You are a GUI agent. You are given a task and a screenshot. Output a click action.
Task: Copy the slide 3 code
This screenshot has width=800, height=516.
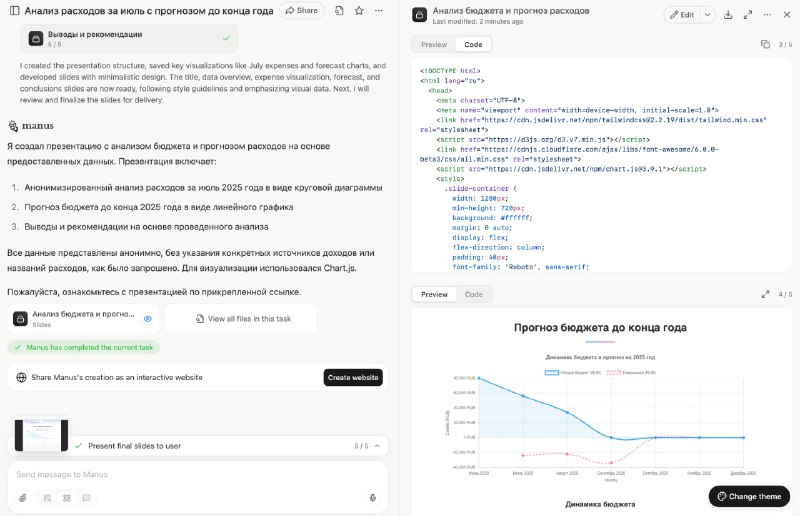click(765, 44)
